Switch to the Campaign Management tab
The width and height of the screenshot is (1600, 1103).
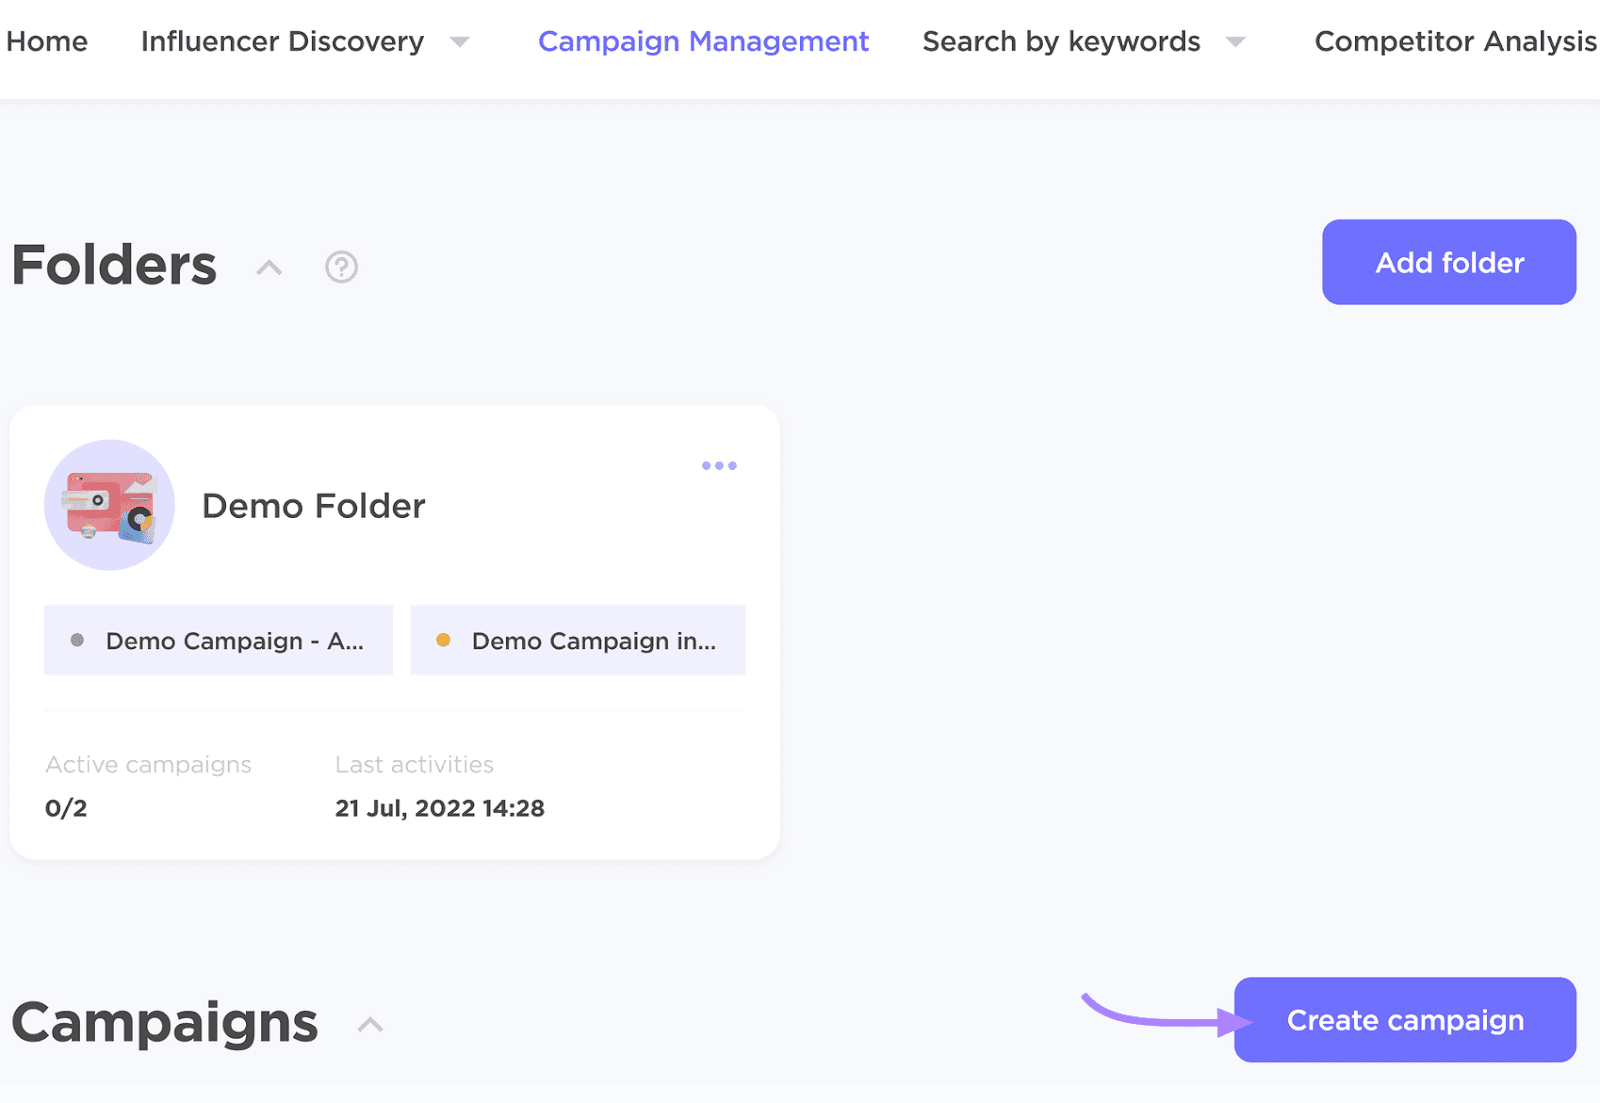[703, 42]
